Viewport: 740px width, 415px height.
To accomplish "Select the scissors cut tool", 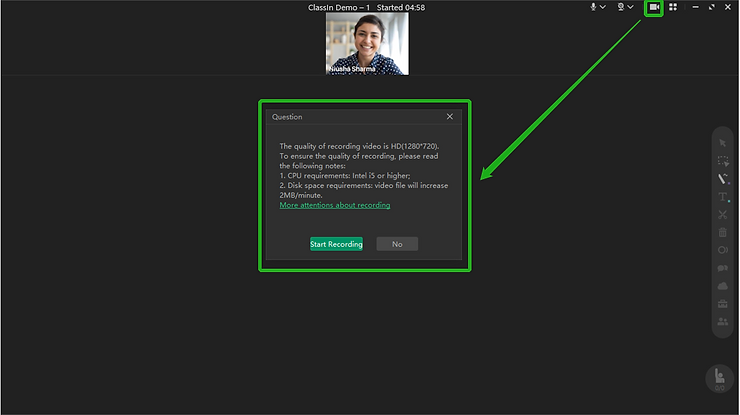I will (x=723, y=215).
